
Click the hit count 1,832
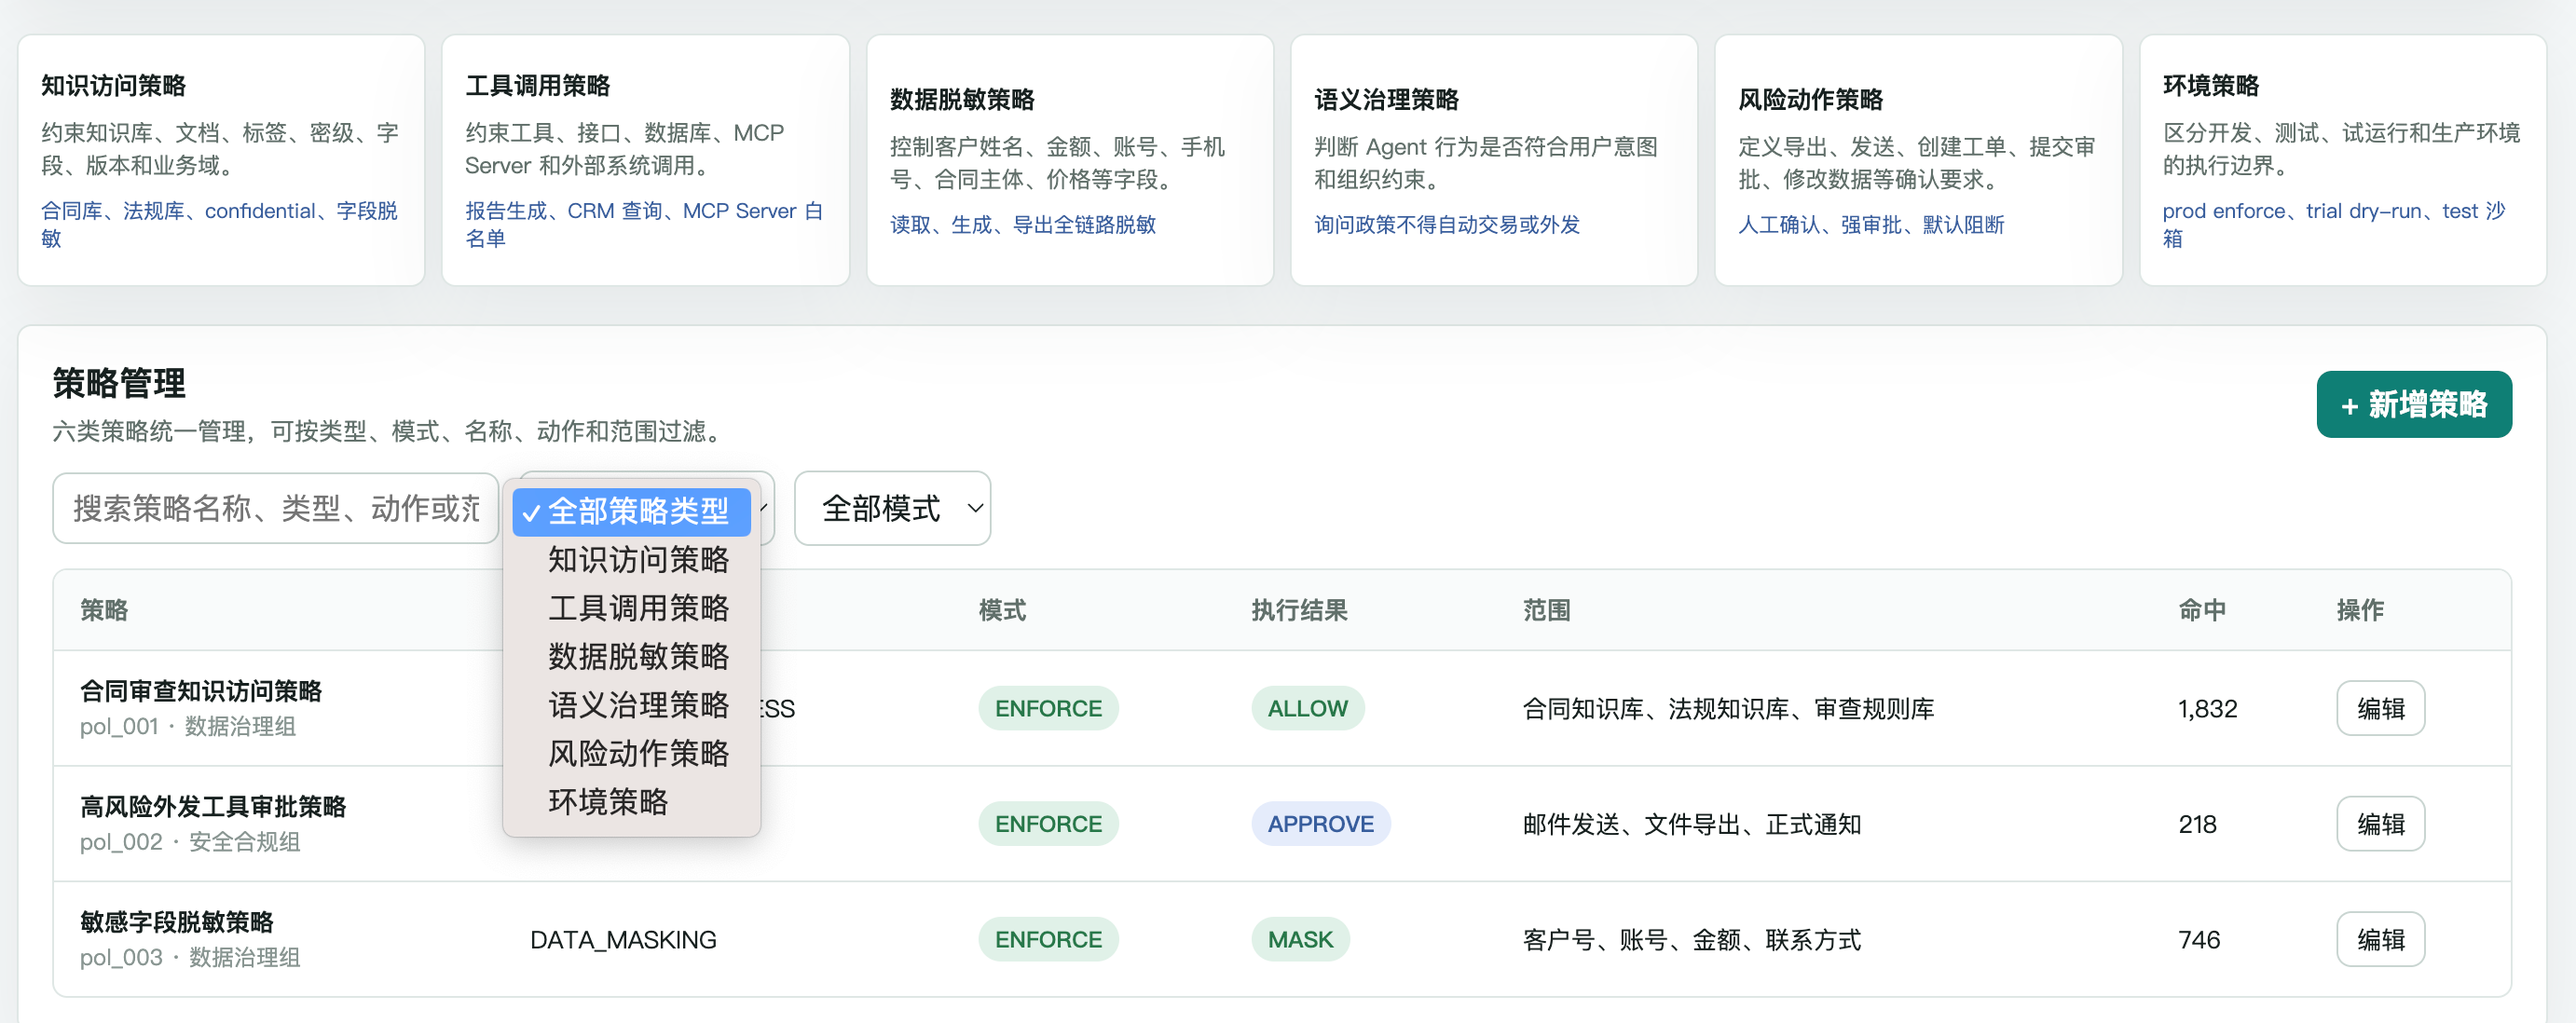pos(2207,709)
